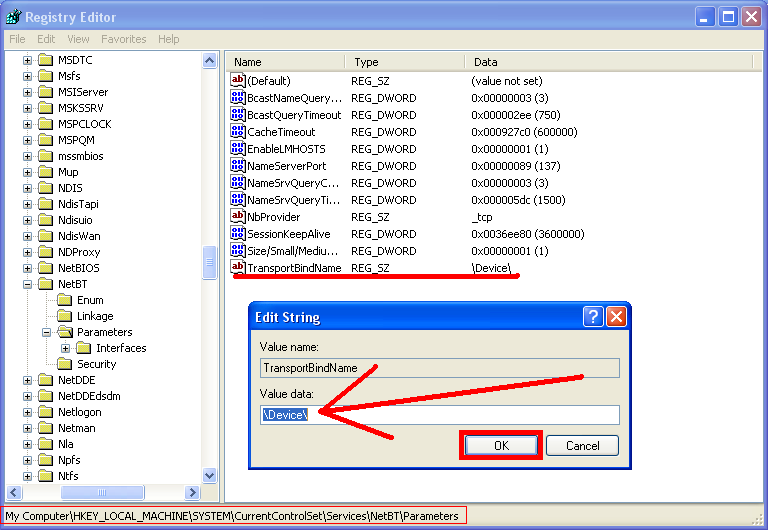Click the NetDDE folder icon
This screenshot has height=530, width=768.
coord(46,380)
